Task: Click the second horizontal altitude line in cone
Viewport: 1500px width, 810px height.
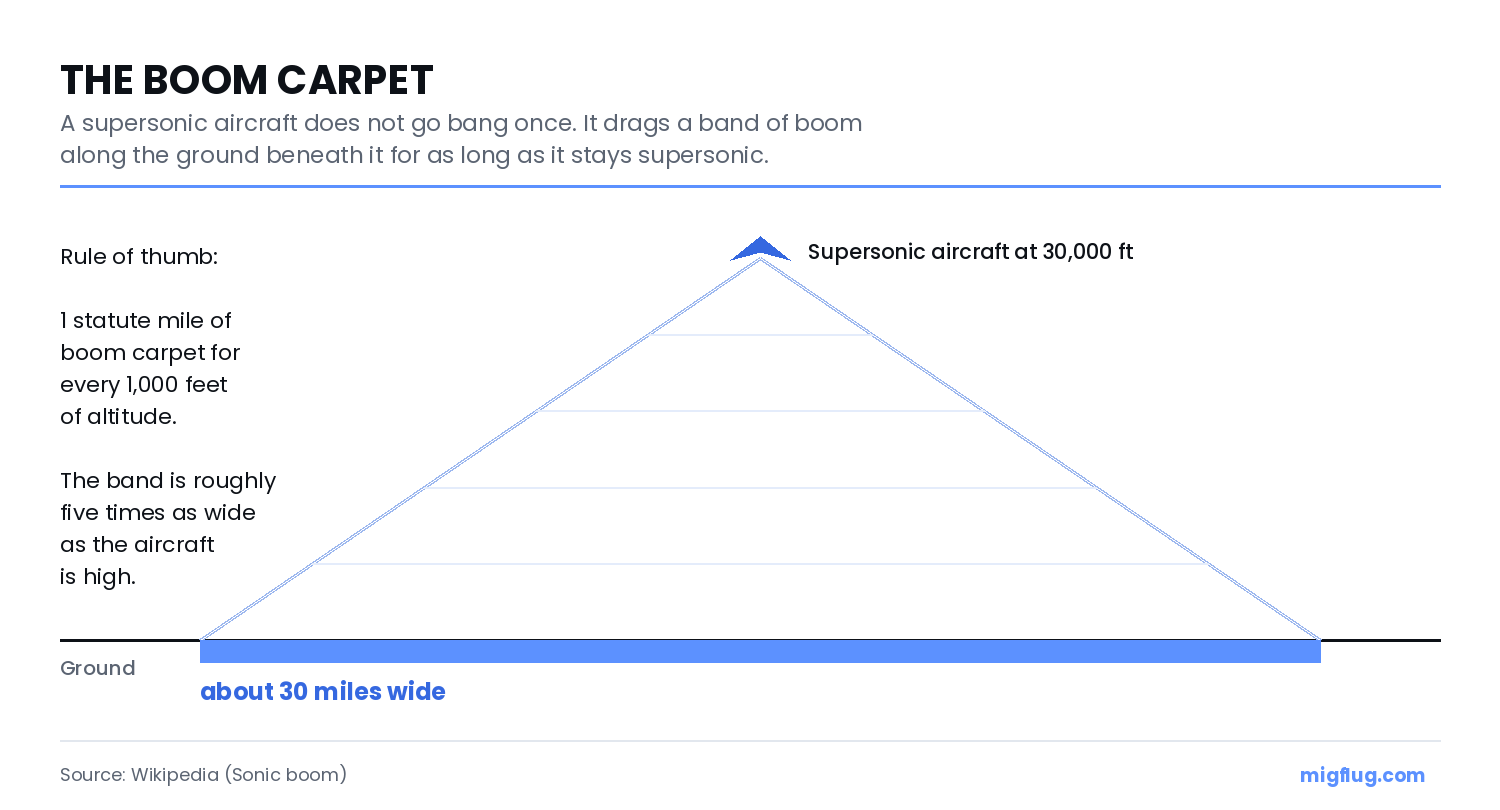Action: coord(760,411)
